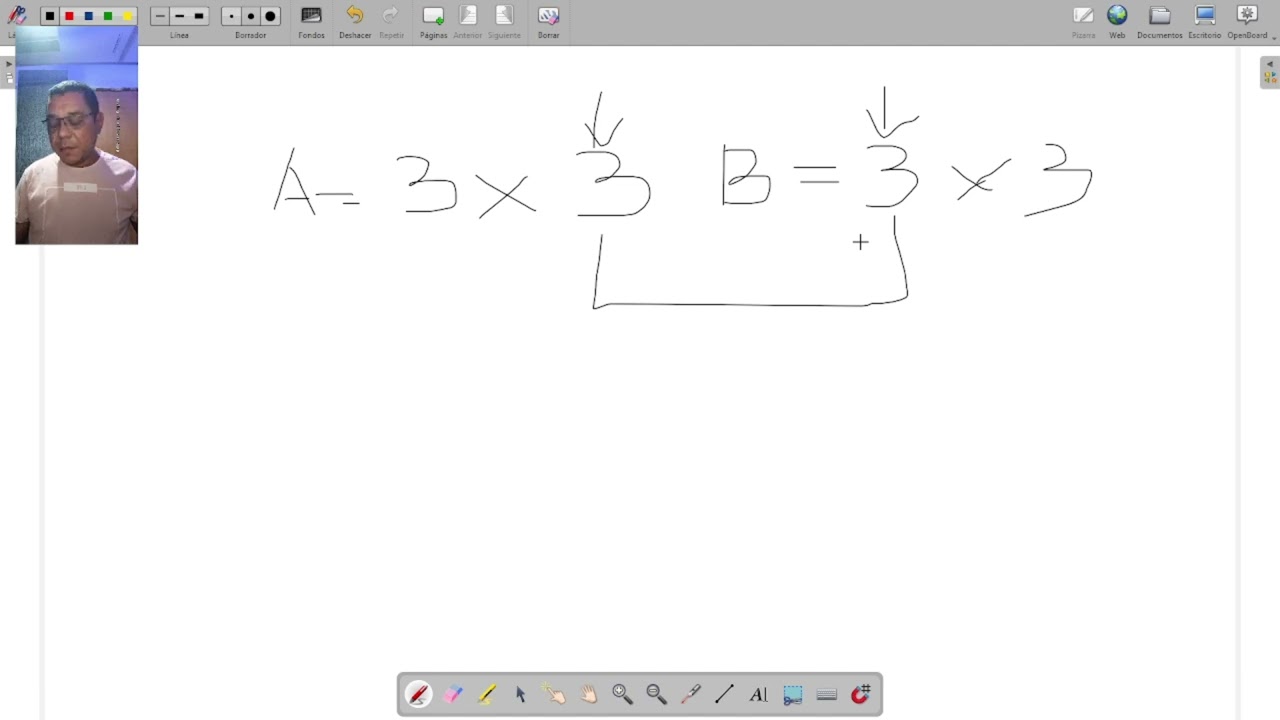Select the Pen tool in bottom palette
Image resolution: width=1280 pixels, height=720 pixels.
419,694
